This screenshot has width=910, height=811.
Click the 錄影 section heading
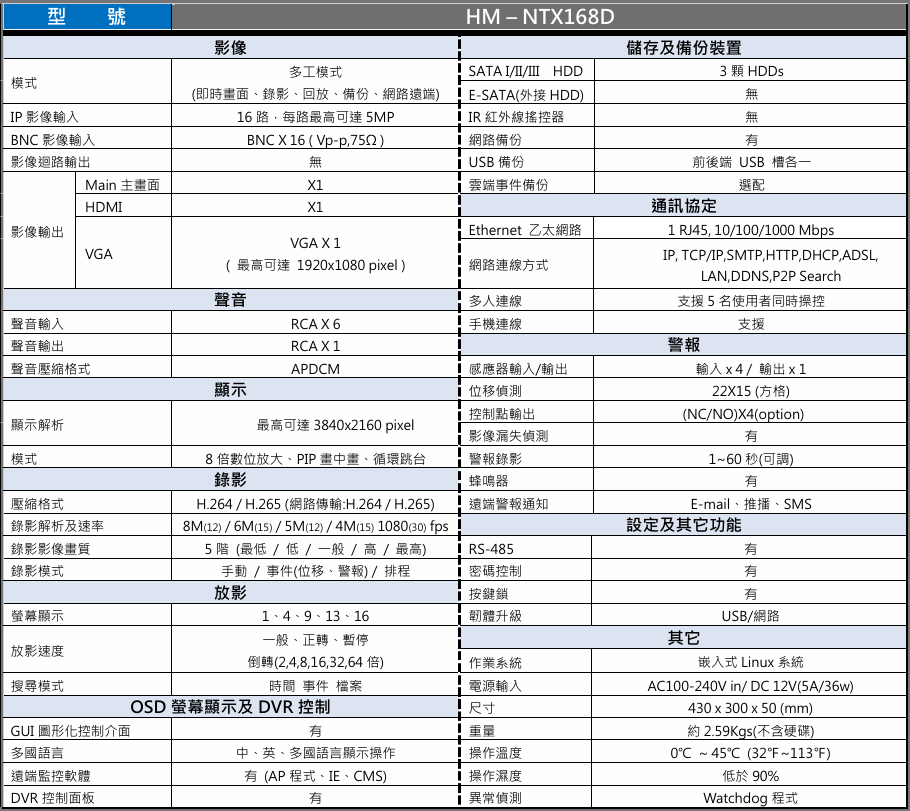click(x=230, y=480)
